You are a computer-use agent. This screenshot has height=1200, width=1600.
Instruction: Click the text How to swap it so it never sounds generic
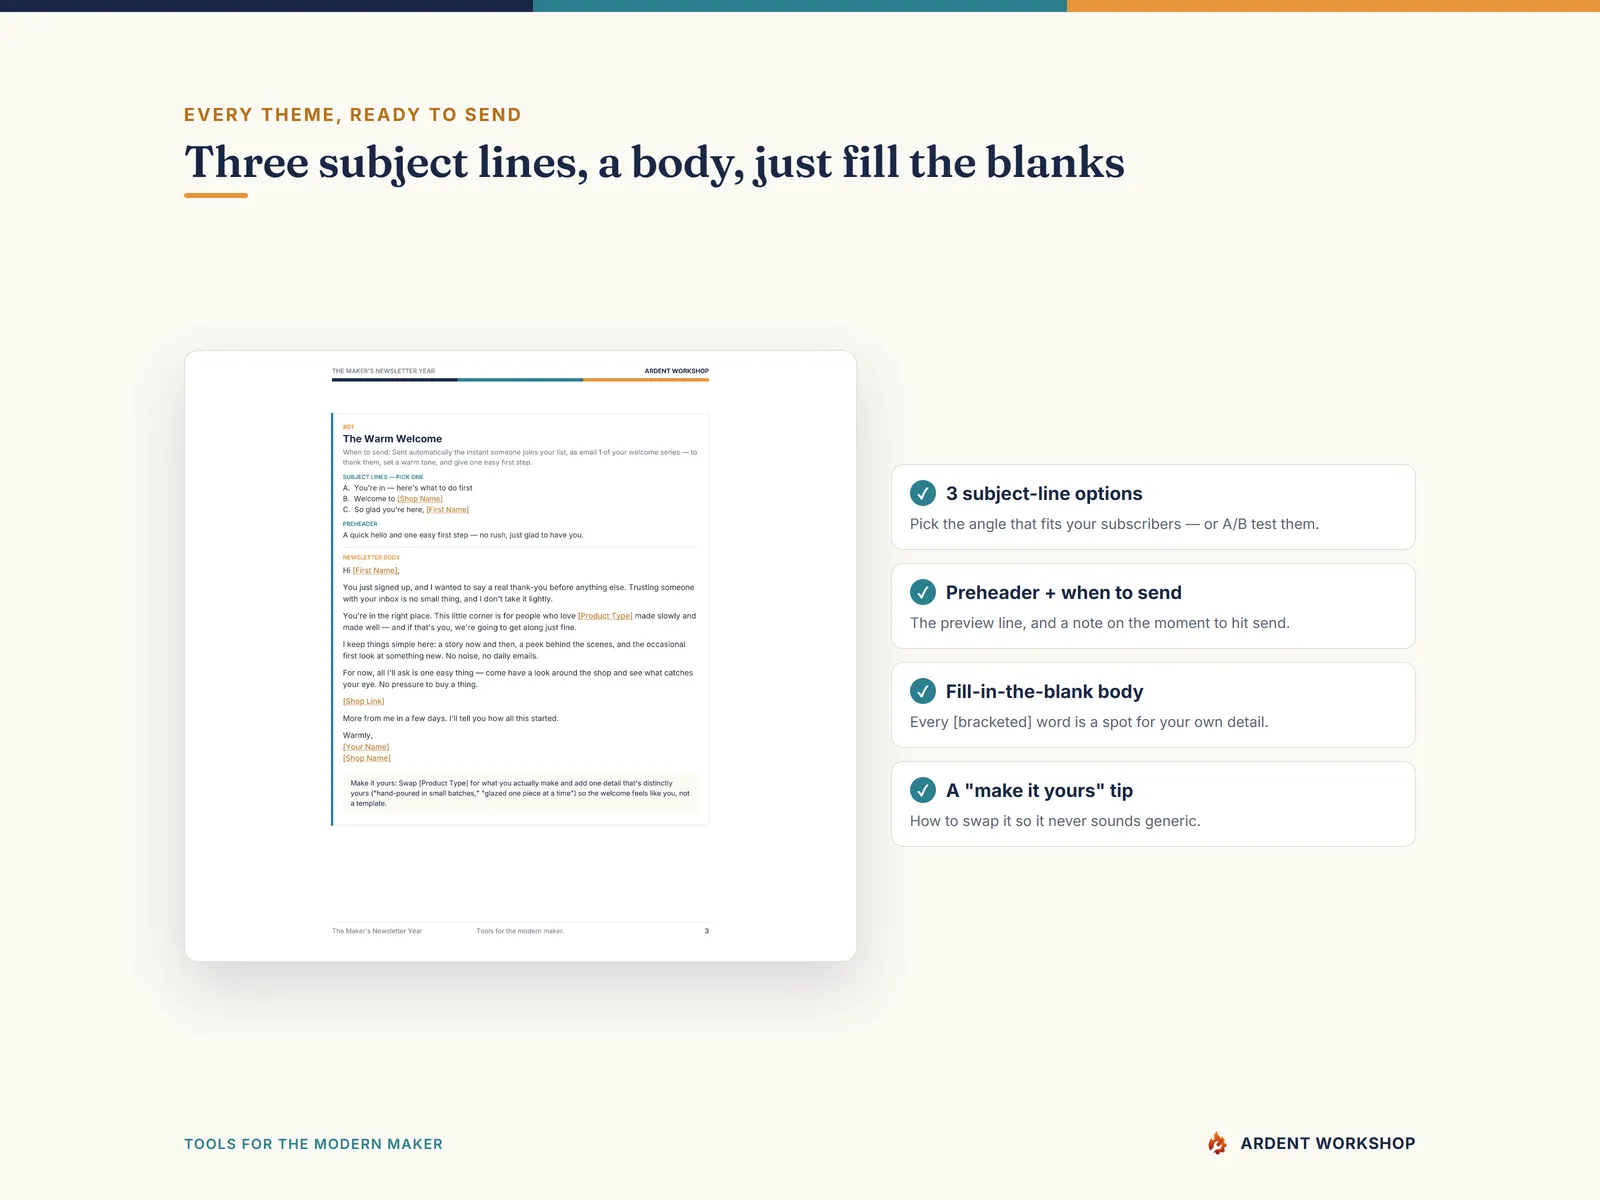pos(1055,821)
